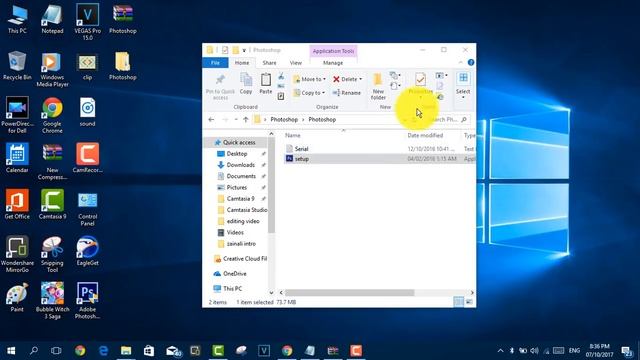Click first Photoshop breadcrumb in address bar

pyautogui.click(x=284, y=120)
